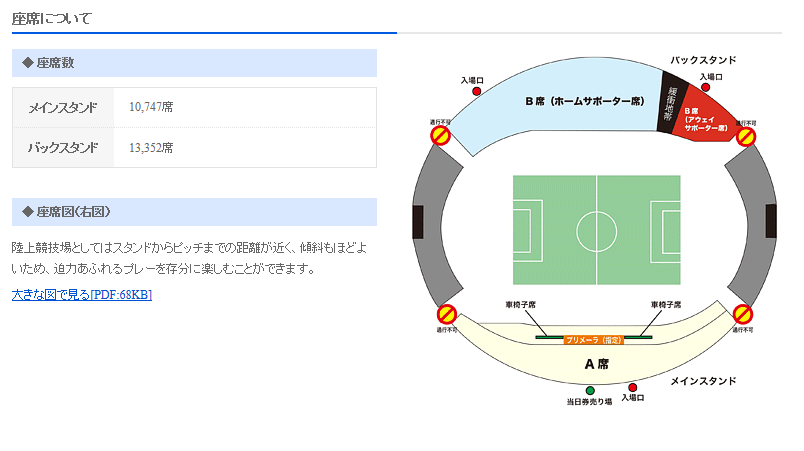Click the red entrance dot above B席 home area
Image resolution: width=804 pixels, height=451 pixels.
coord(476,91)
